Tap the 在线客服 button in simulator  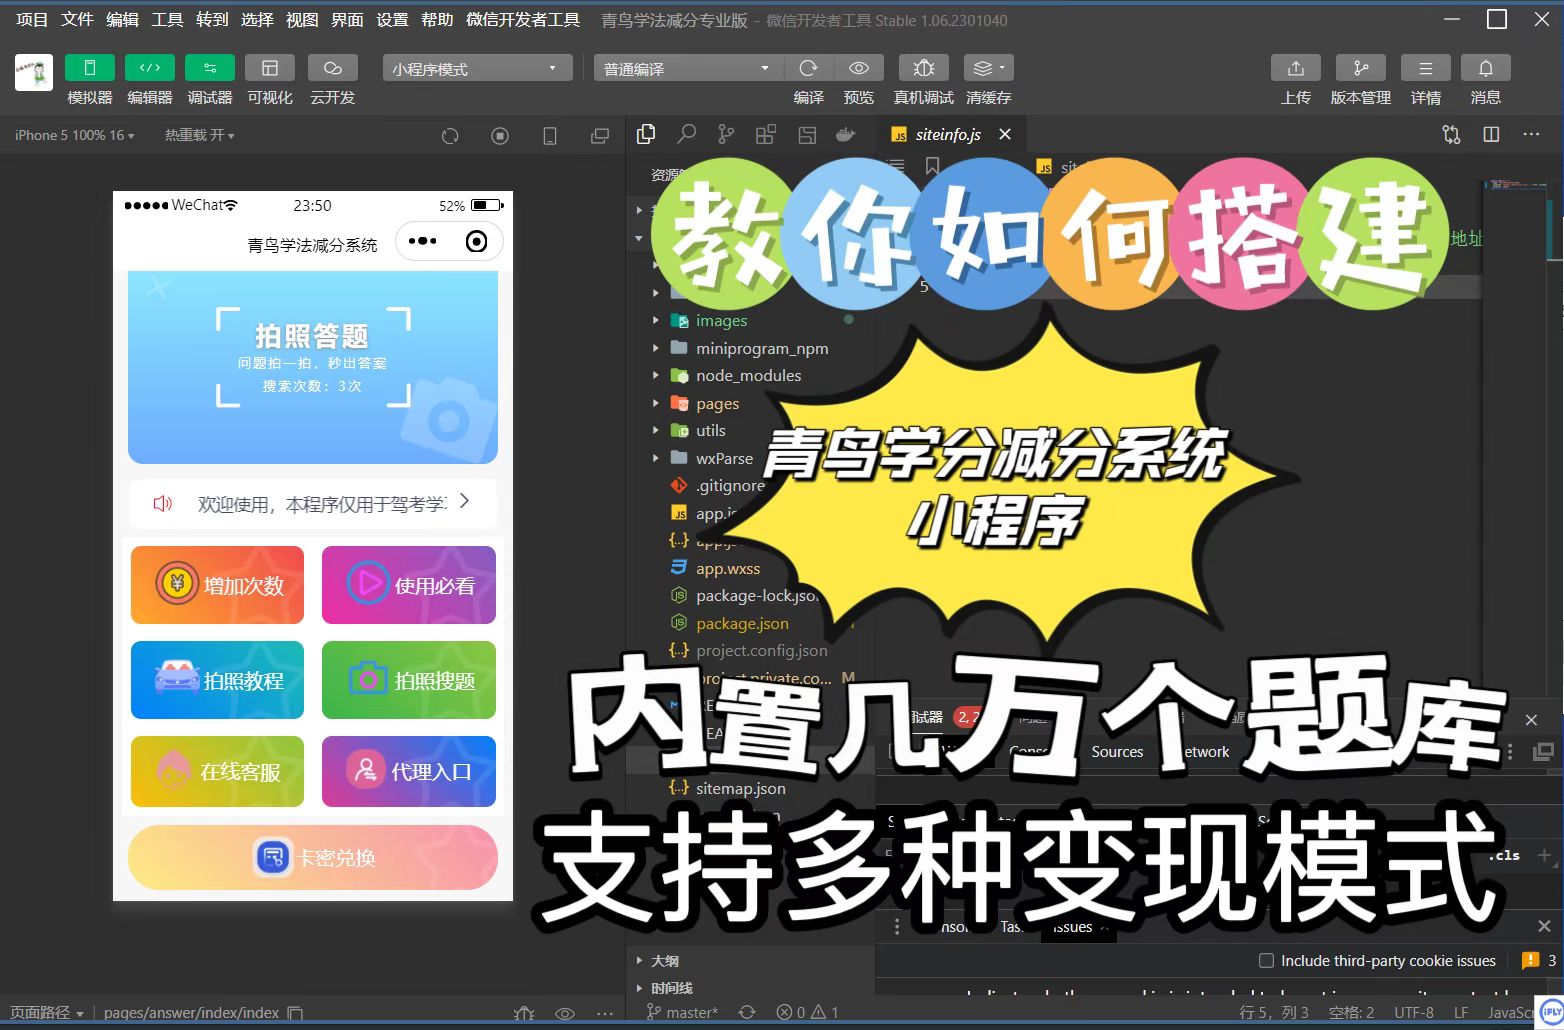pos(217,771)
